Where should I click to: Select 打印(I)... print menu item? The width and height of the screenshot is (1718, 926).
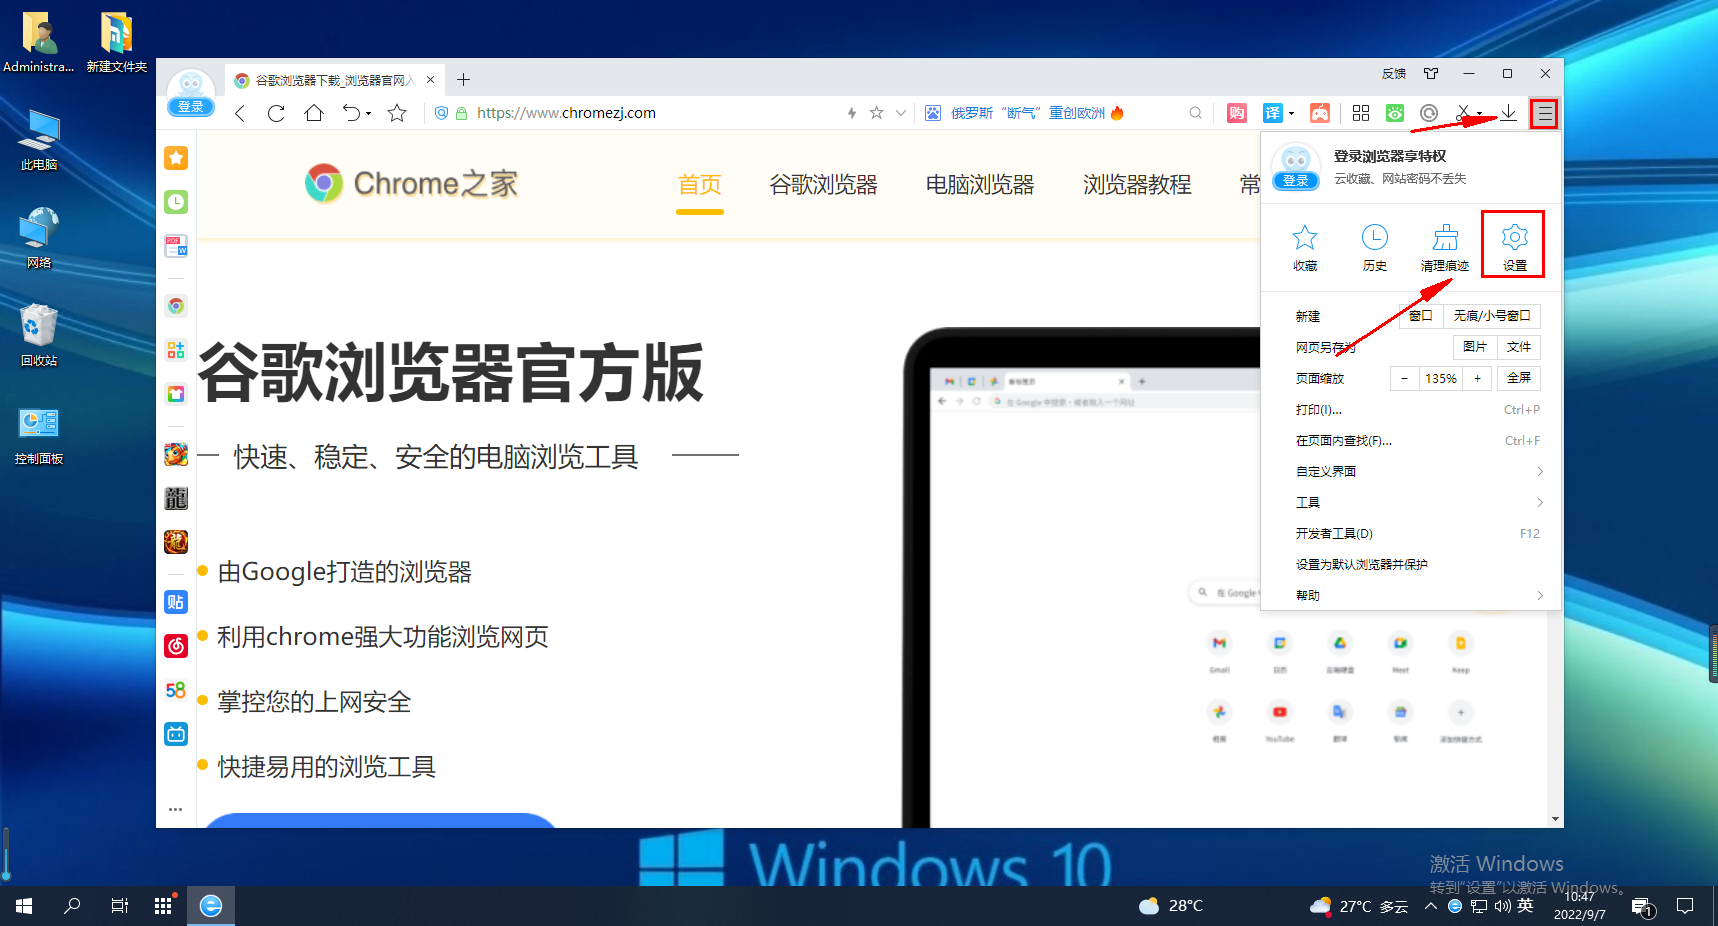pyautogui.click(x=1413, y=409)
